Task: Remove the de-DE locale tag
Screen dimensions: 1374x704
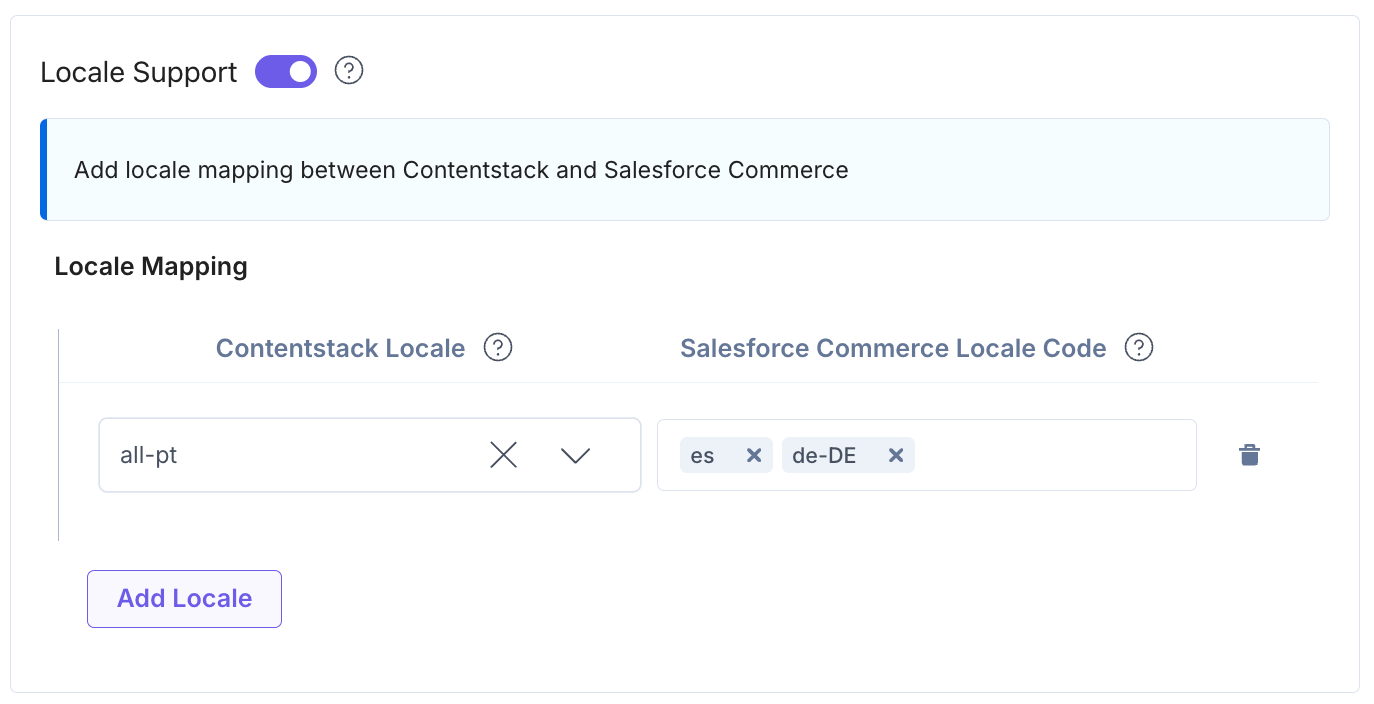Action: click(895, 455)
